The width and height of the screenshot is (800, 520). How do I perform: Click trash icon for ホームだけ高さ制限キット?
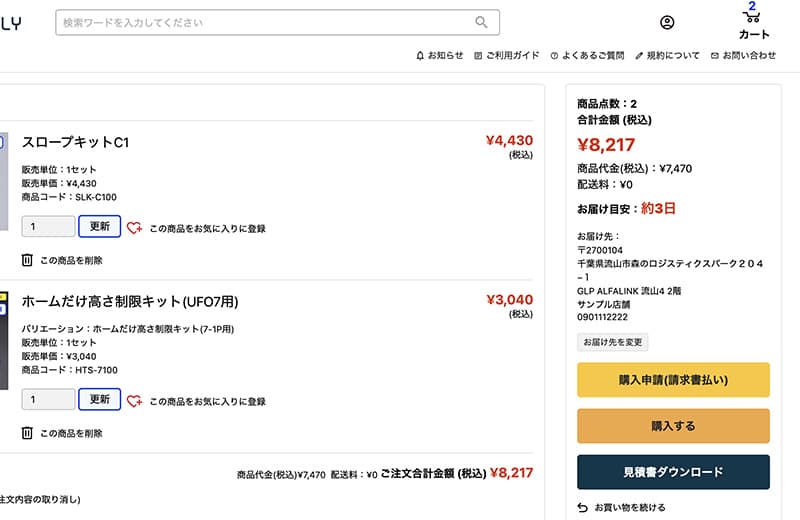[x=27, y=433]
